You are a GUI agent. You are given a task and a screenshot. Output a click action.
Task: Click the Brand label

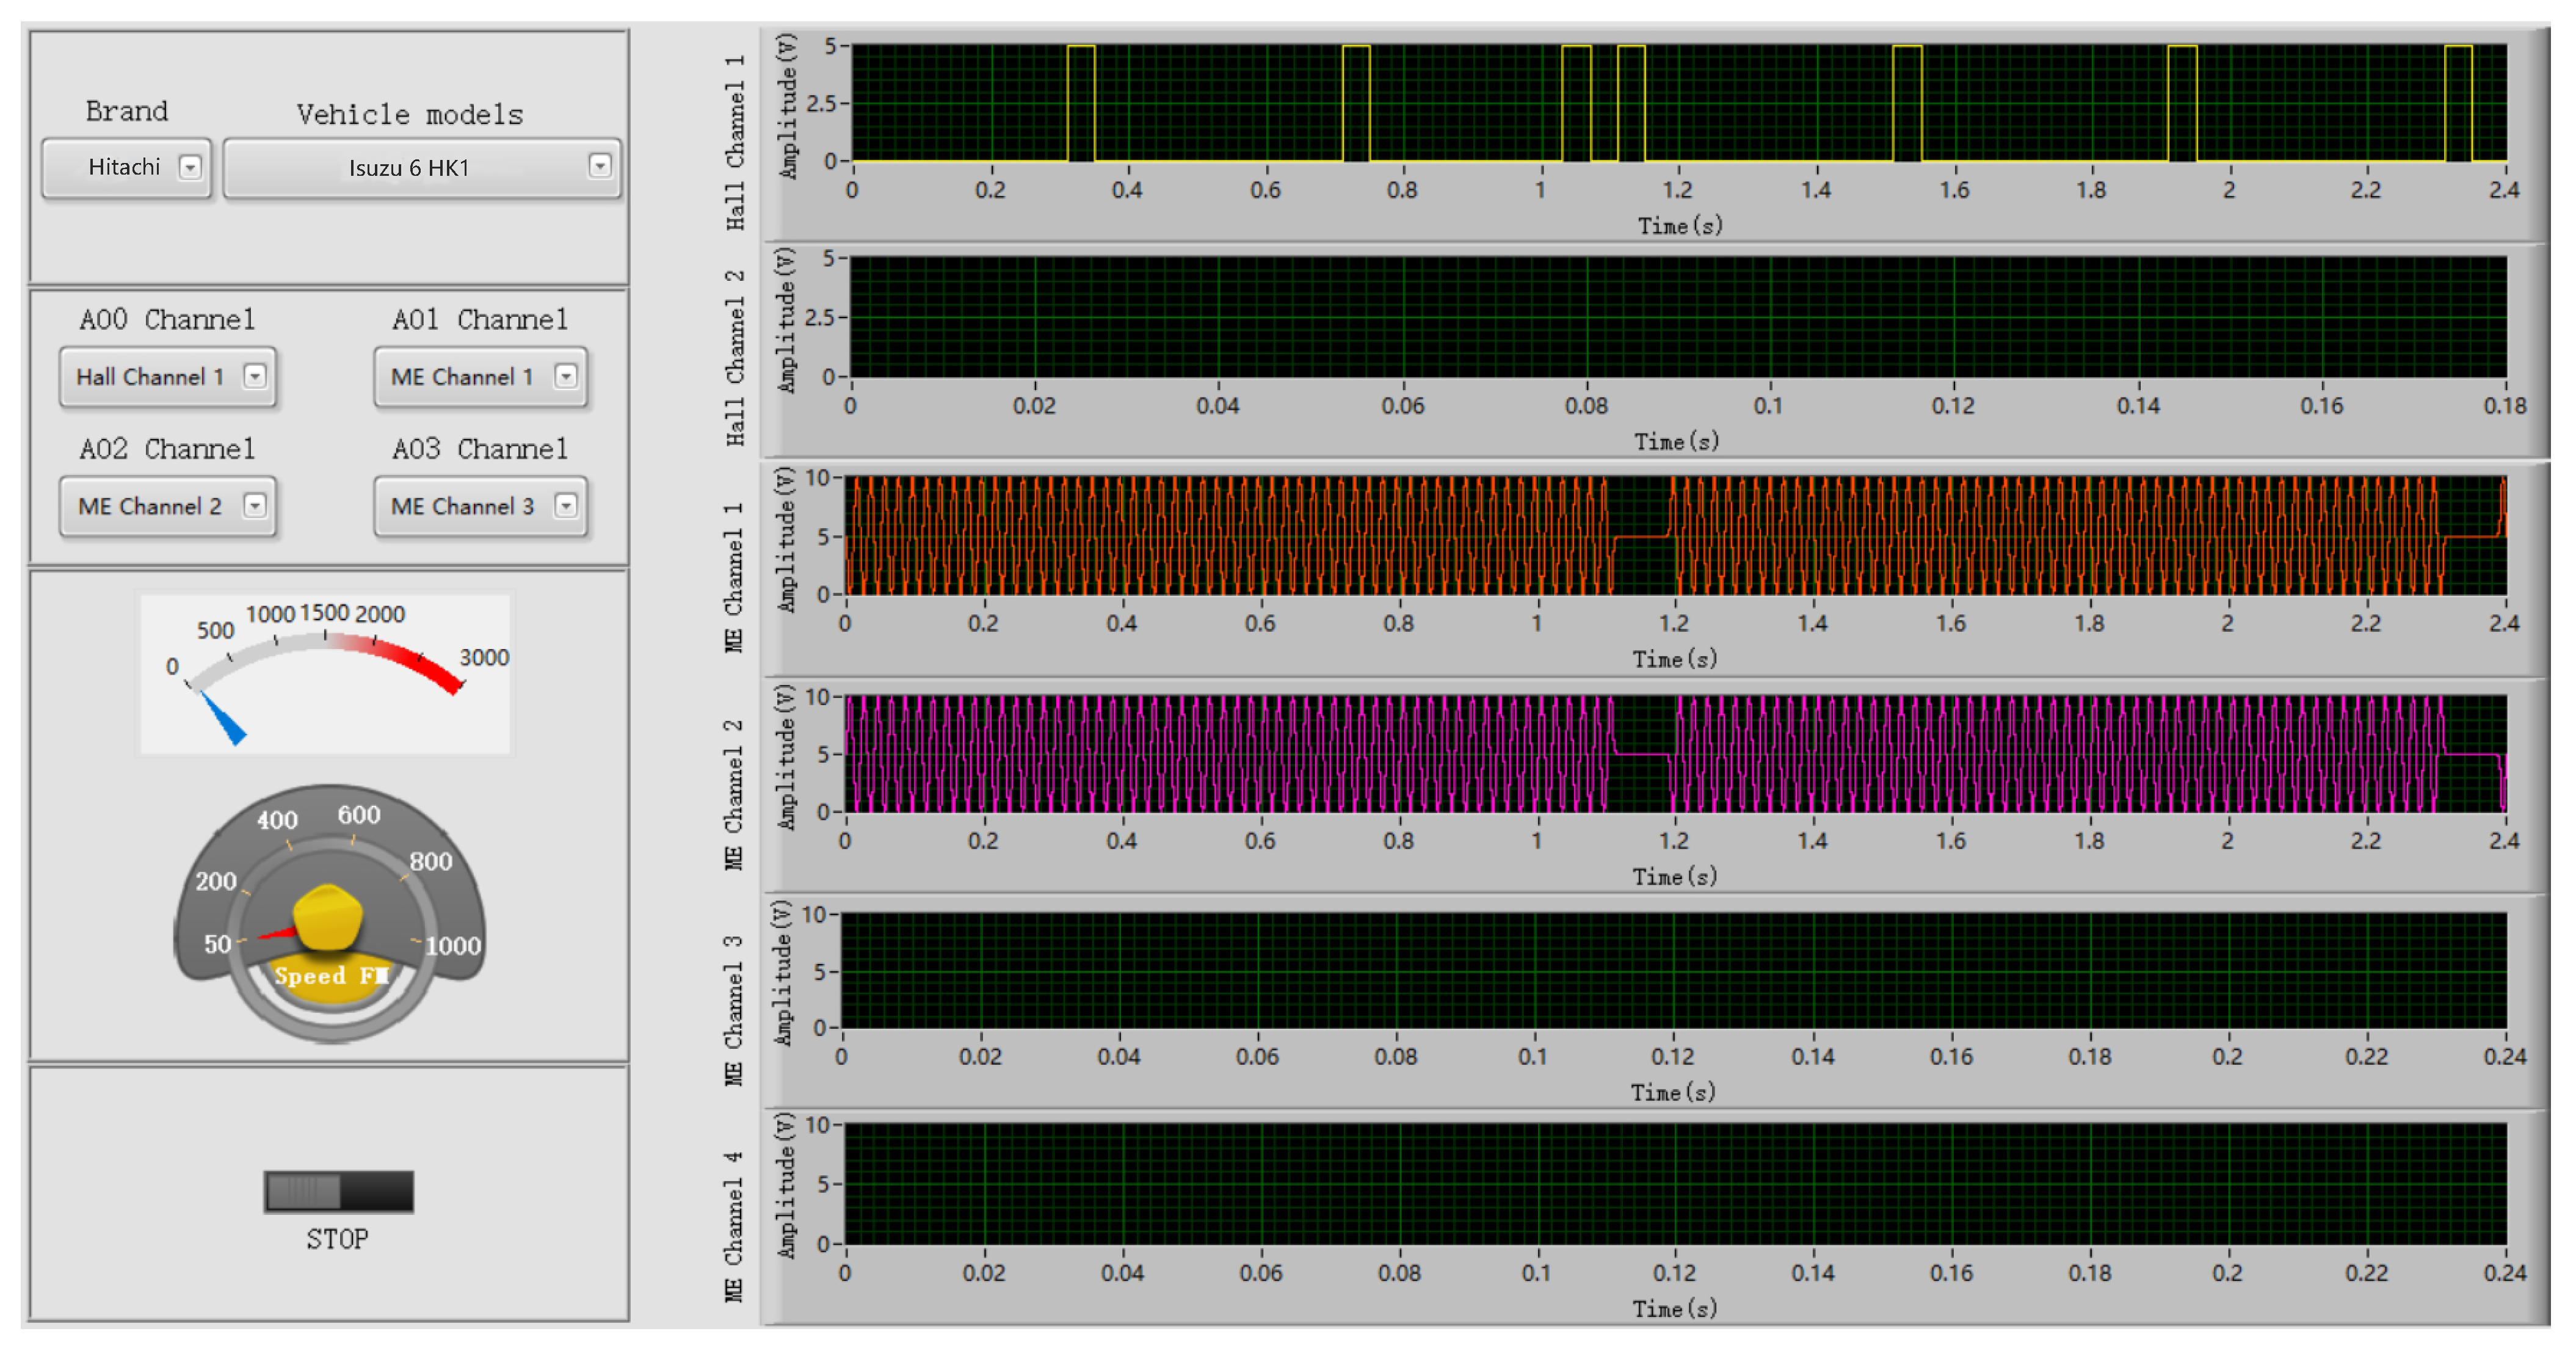click(x=127, y=111)
